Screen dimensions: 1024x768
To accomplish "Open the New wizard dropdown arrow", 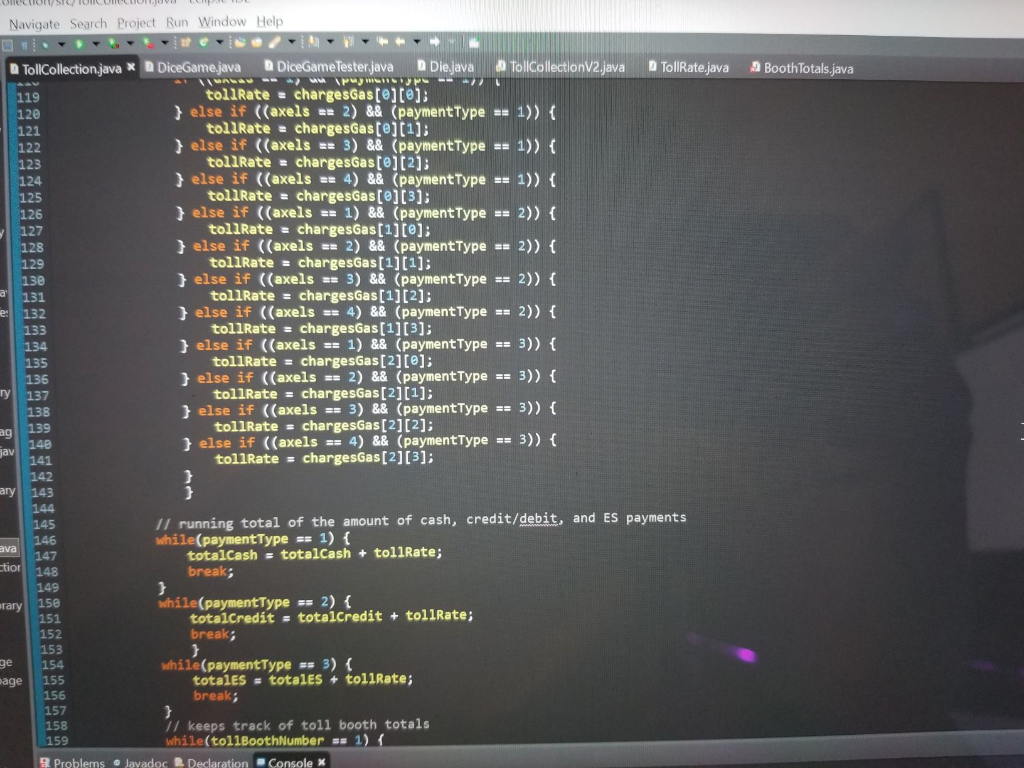I will 220,42.
